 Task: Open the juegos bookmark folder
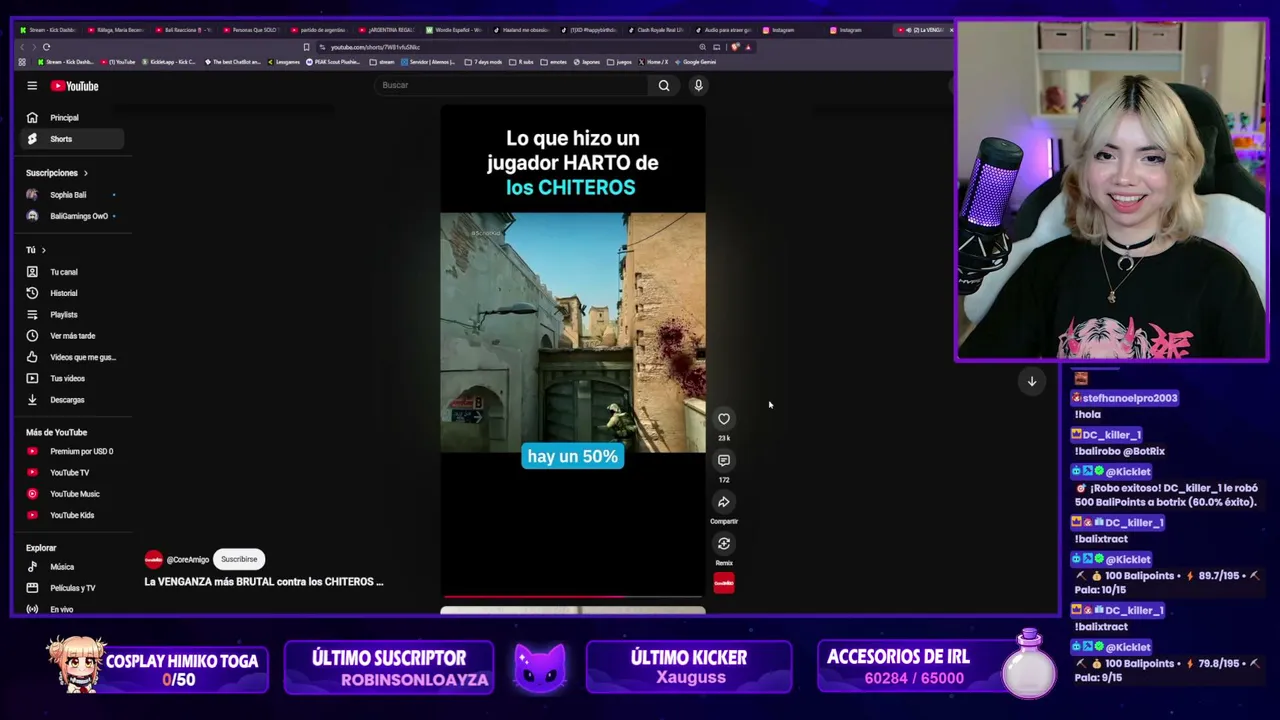pos(620,62)
